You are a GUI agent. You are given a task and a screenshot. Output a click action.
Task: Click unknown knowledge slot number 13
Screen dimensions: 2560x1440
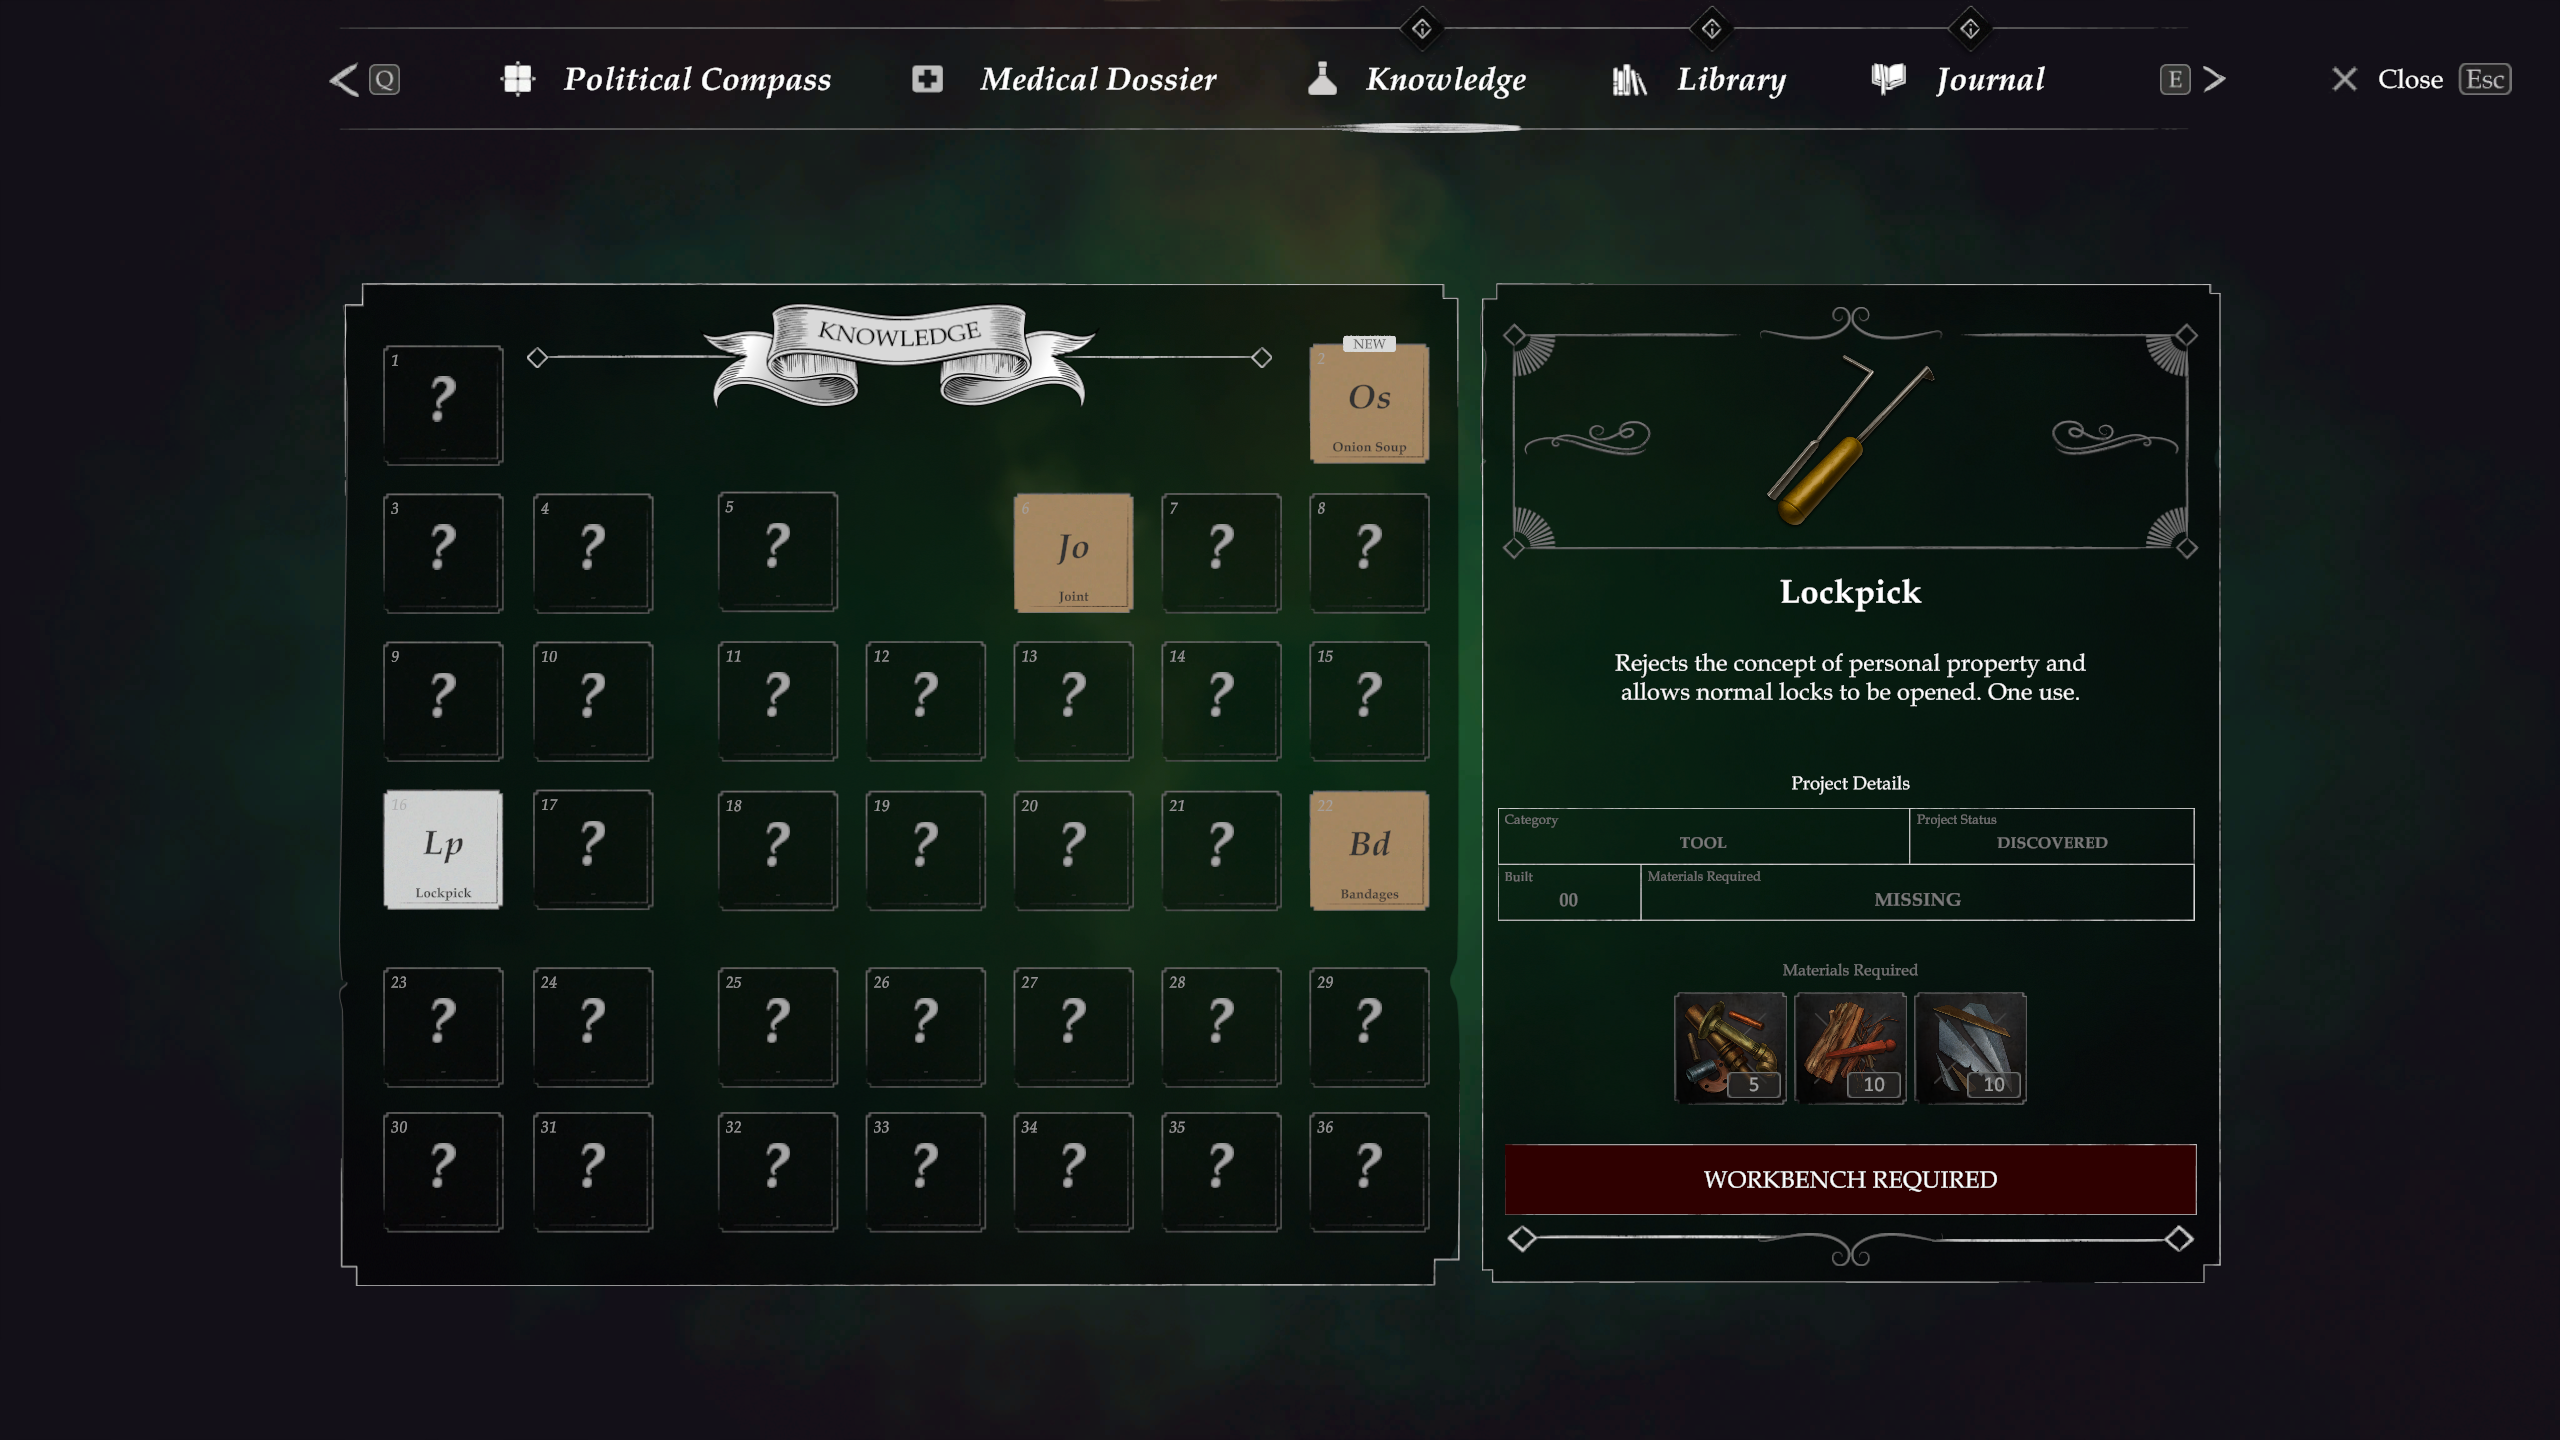pos(1073,701)
